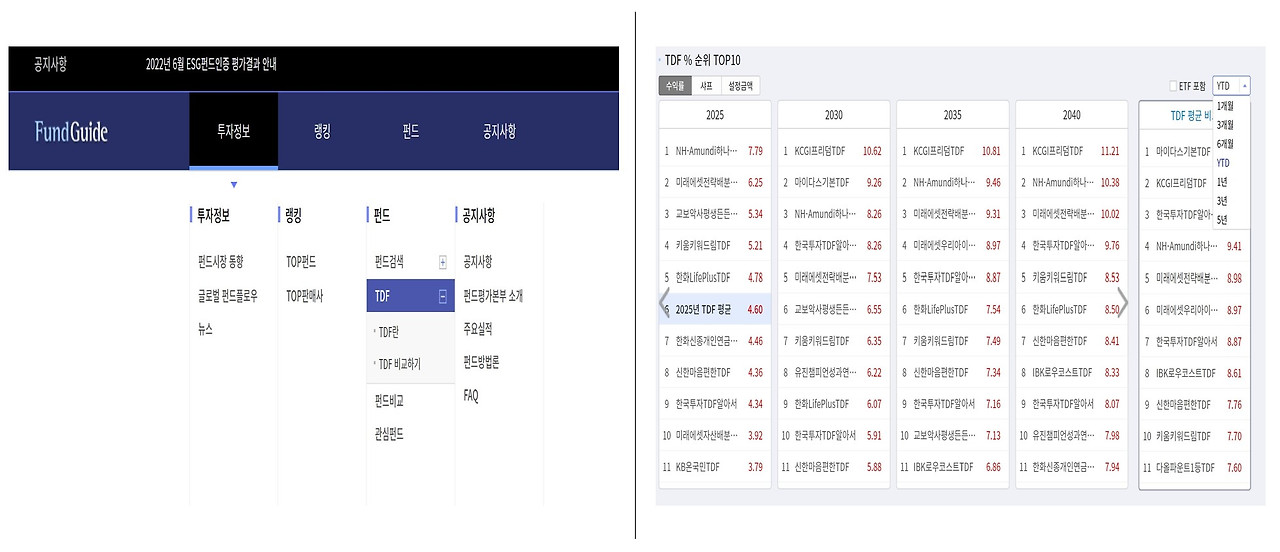Viewport: 1280px width, 552px height.
Task: Choose 5년 from the period list
Action: pyautogui.click(x=1221, y=219)
